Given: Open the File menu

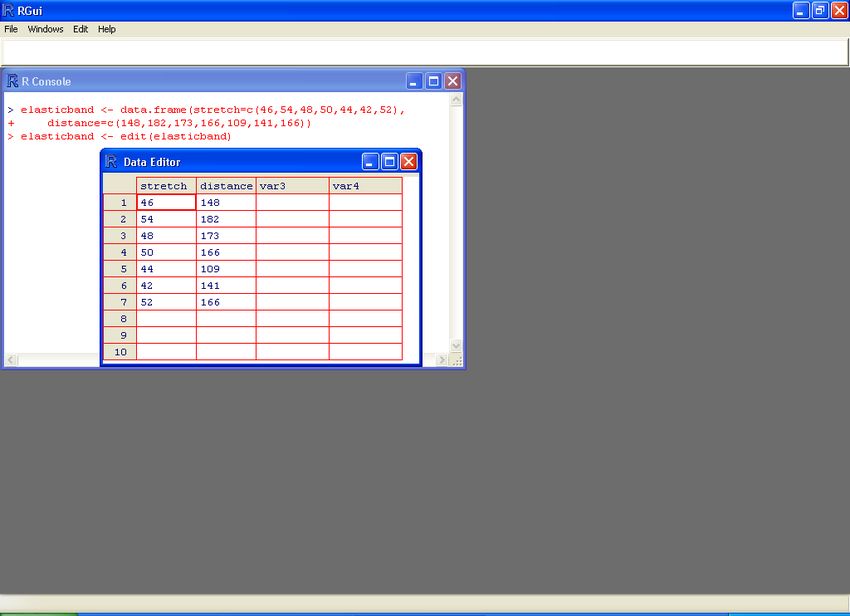Looking at the screenshot, I should click(x=11, y=29).
